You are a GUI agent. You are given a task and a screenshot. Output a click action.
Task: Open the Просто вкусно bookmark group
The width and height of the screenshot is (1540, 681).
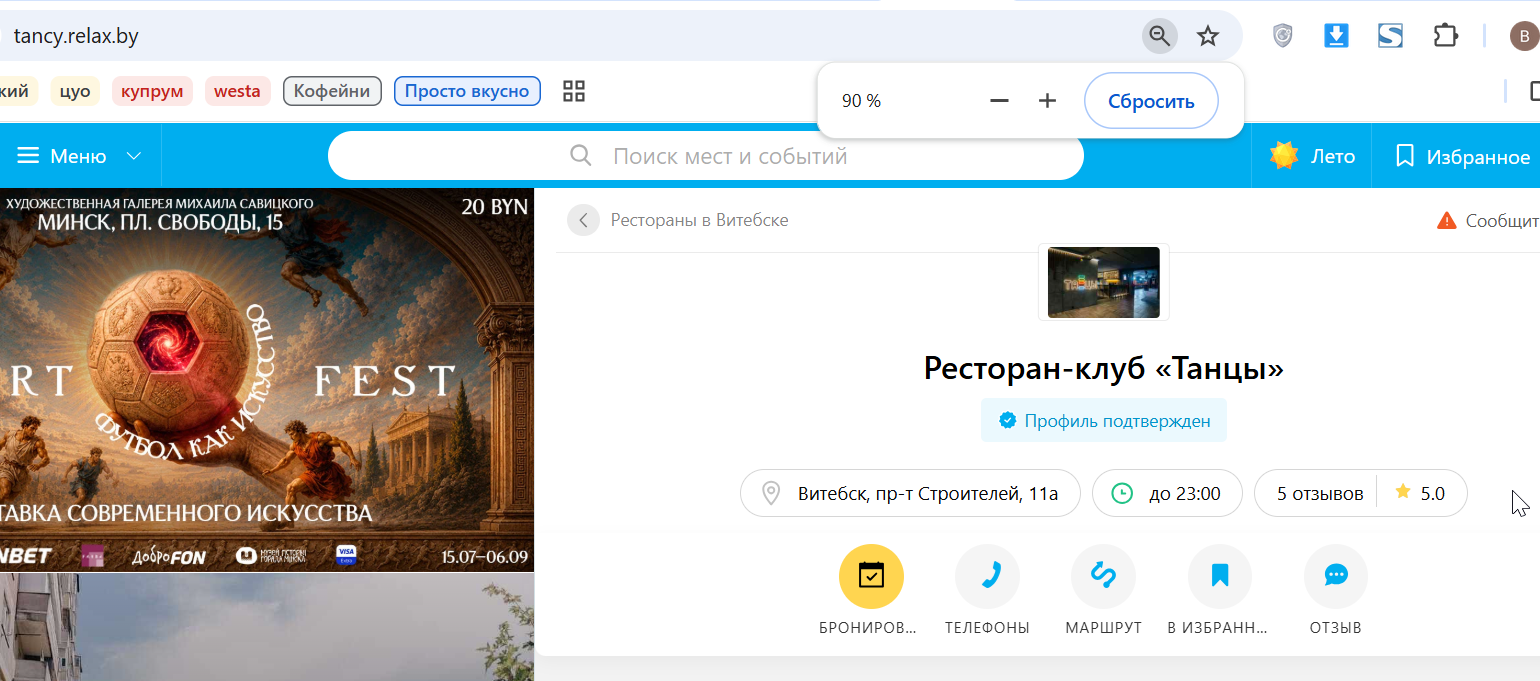[467, 91]
